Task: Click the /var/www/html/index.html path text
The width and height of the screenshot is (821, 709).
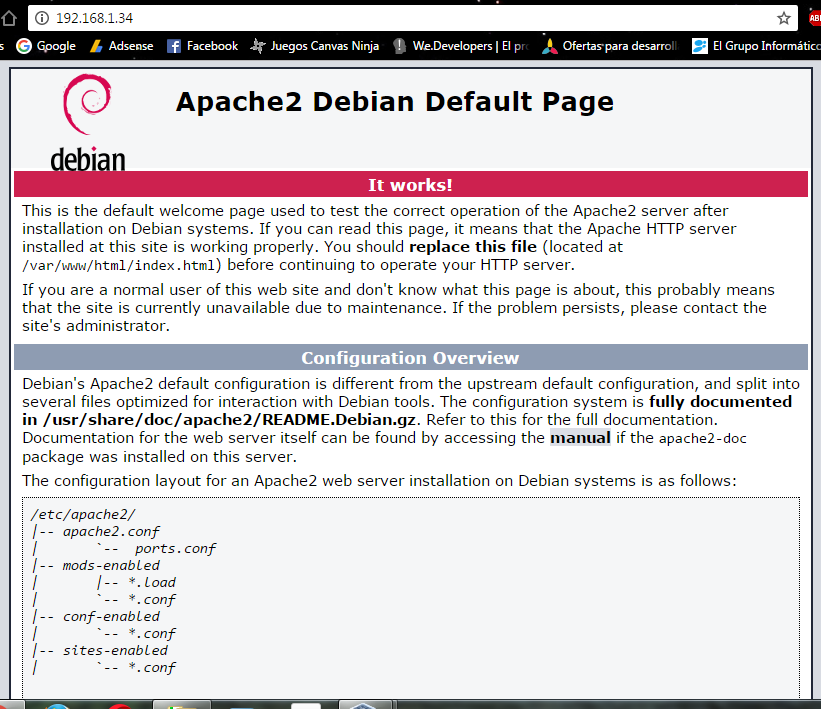Action: [x=120, y=265]
